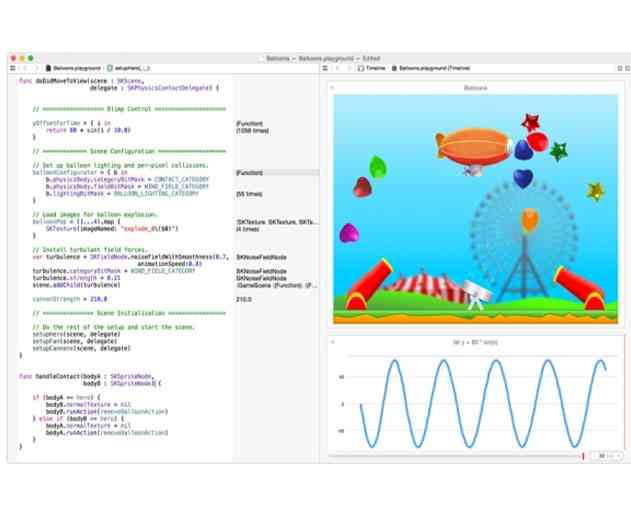Click the 'Balloons' live view title
The height and width of the screenshot is (522, 631).
point(475,88)
